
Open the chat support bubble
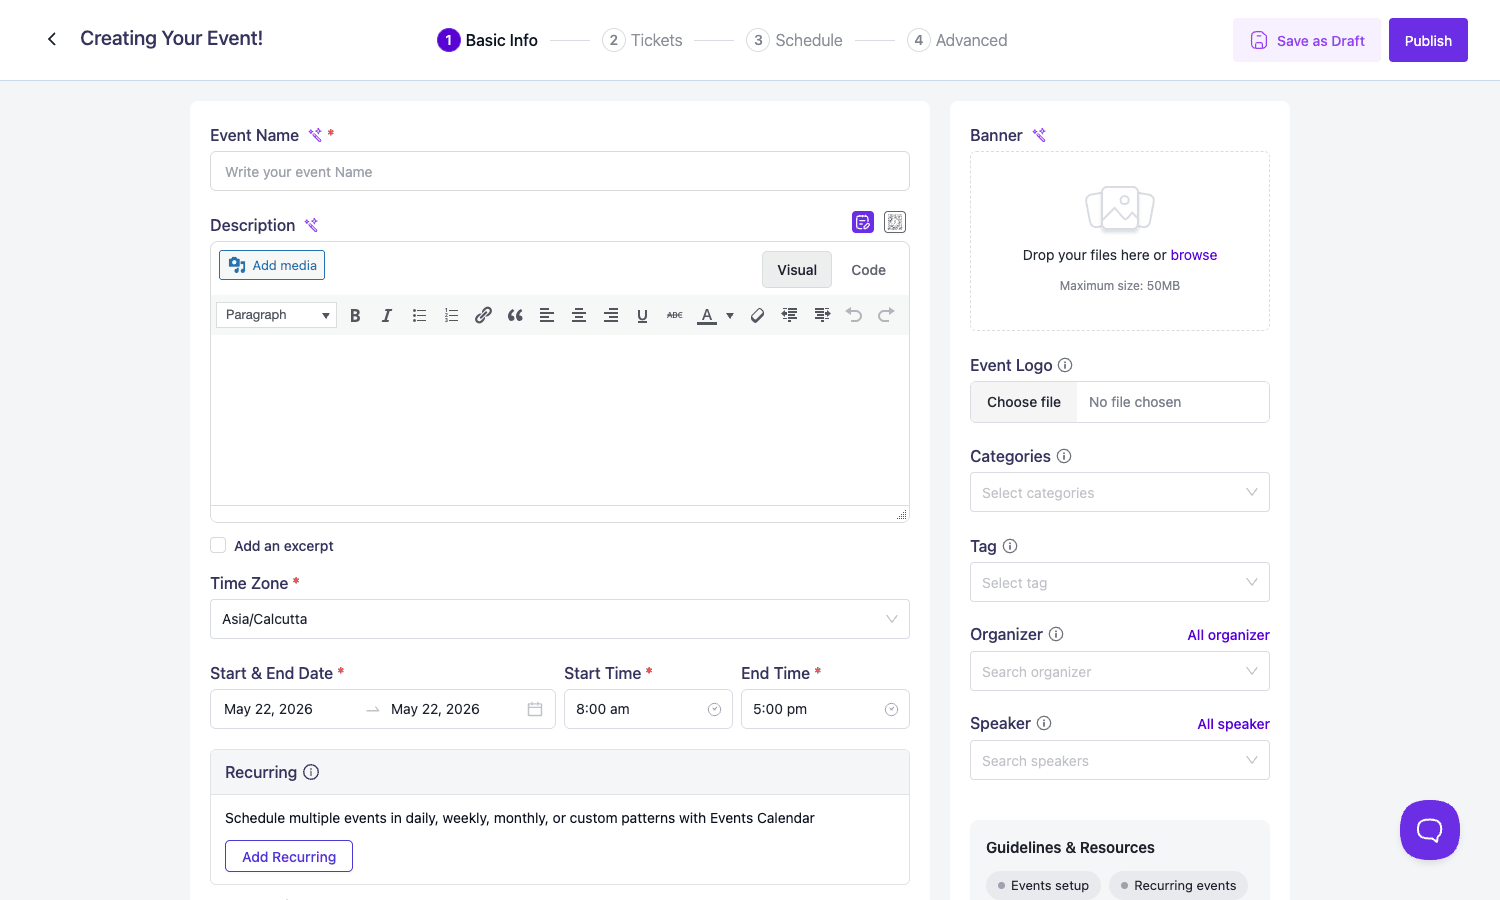pyautogui.click(x=1430, y=830)
